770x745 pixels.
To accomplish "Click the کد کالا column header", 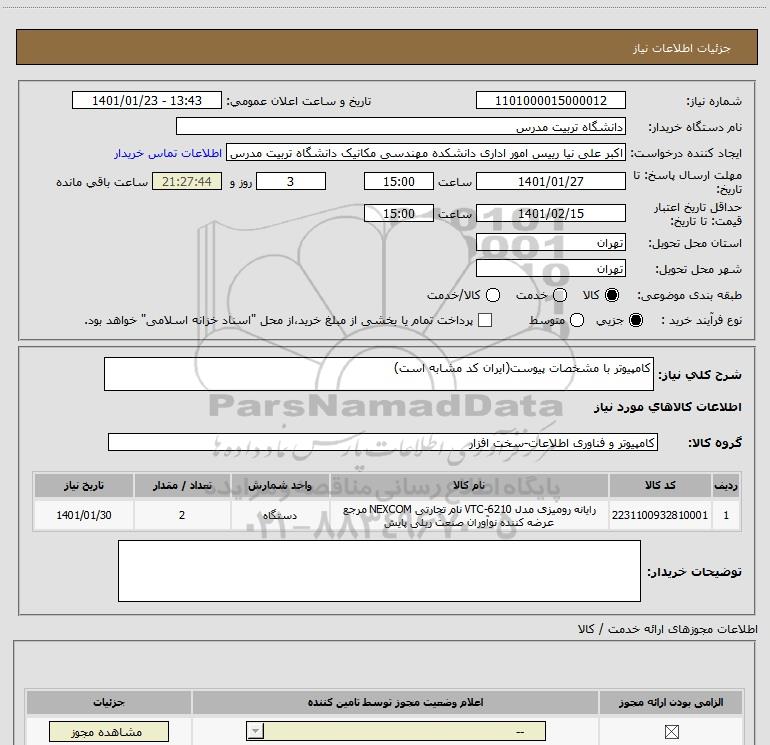I will coord(660,485).
